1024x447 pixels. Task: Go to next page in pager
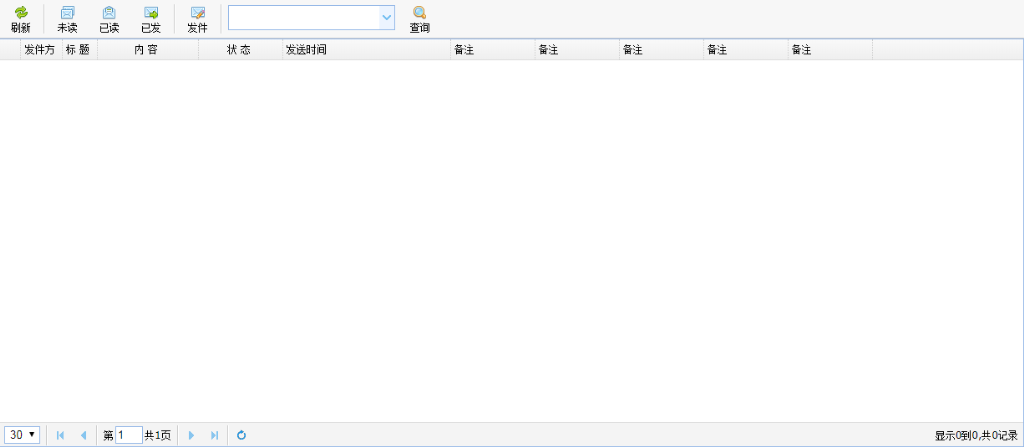tap(191, 435)
